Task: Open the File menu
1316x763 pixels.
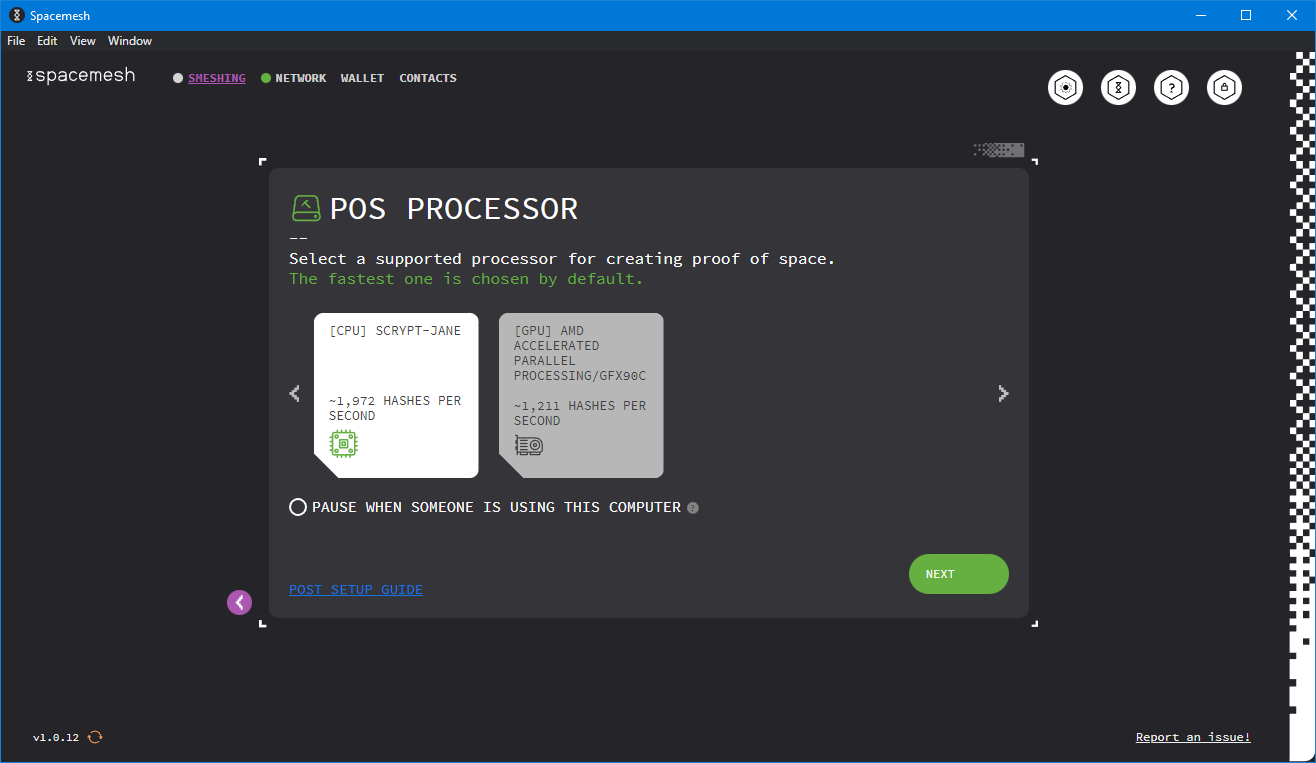Action: 16,41
